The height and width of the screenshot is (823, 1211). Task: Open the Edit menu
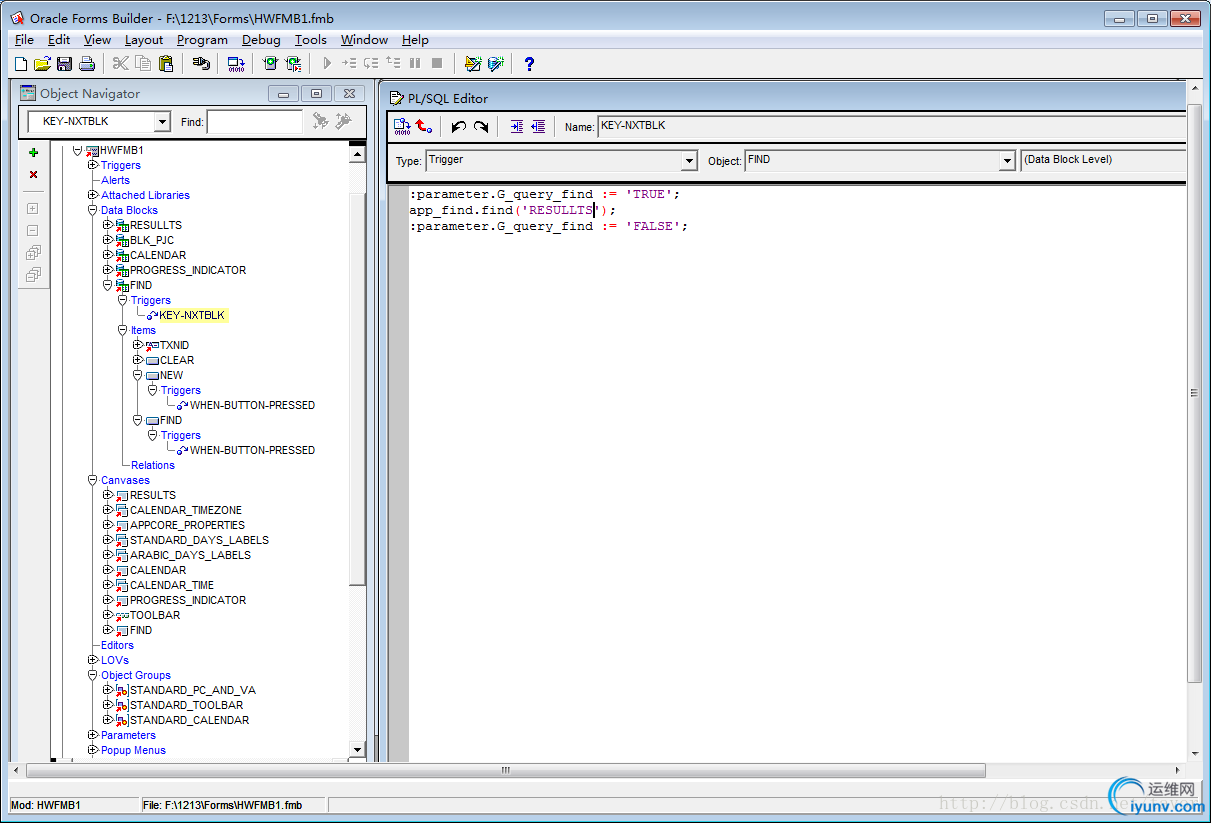[59, 40]
